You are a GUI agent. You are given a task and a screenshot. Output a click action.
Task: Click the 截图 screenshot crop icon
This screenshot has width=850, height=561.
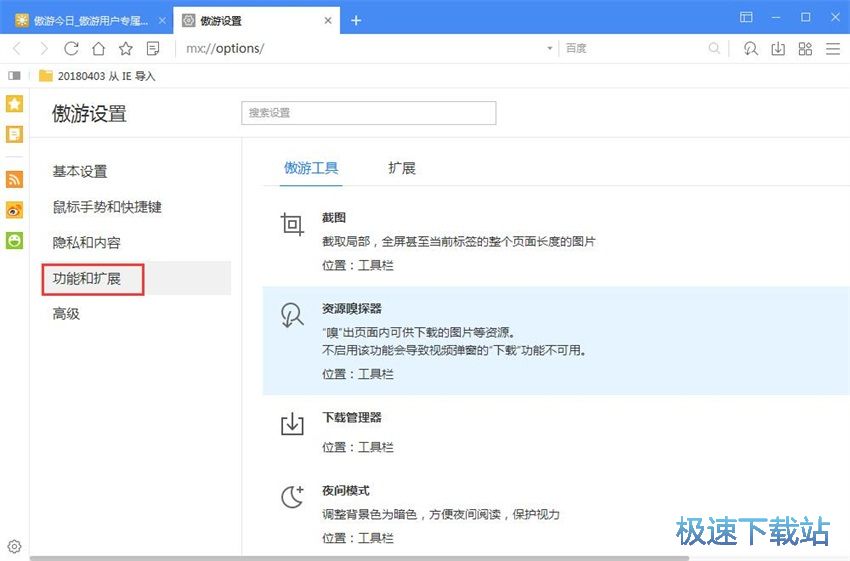[292, 224]
